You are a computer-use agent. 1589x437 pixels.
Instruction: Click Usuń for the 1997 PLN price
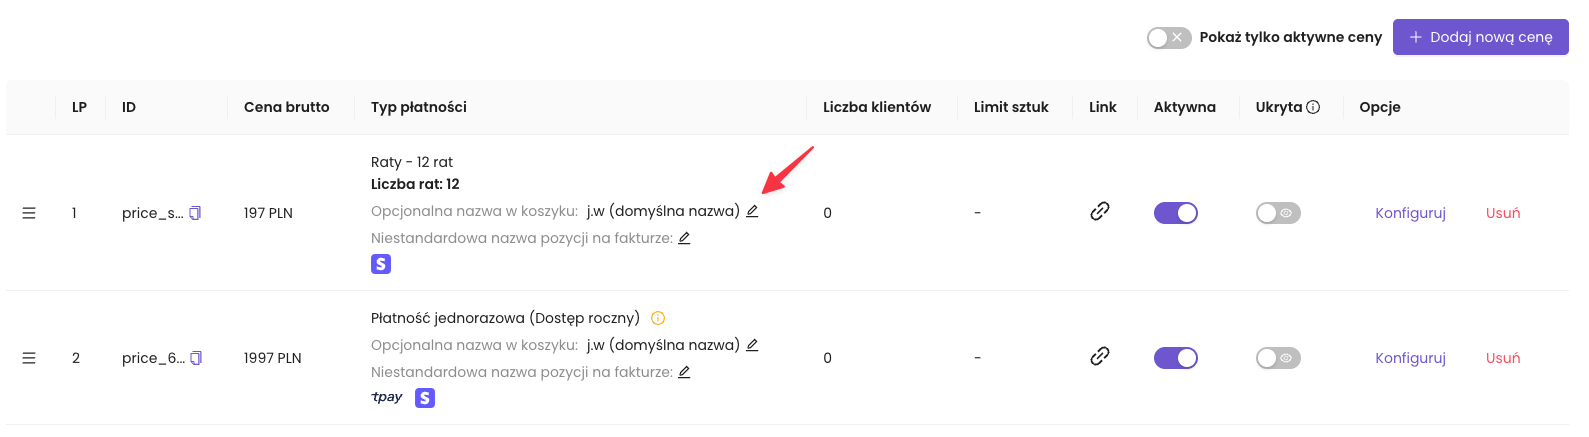point(1502,358)
